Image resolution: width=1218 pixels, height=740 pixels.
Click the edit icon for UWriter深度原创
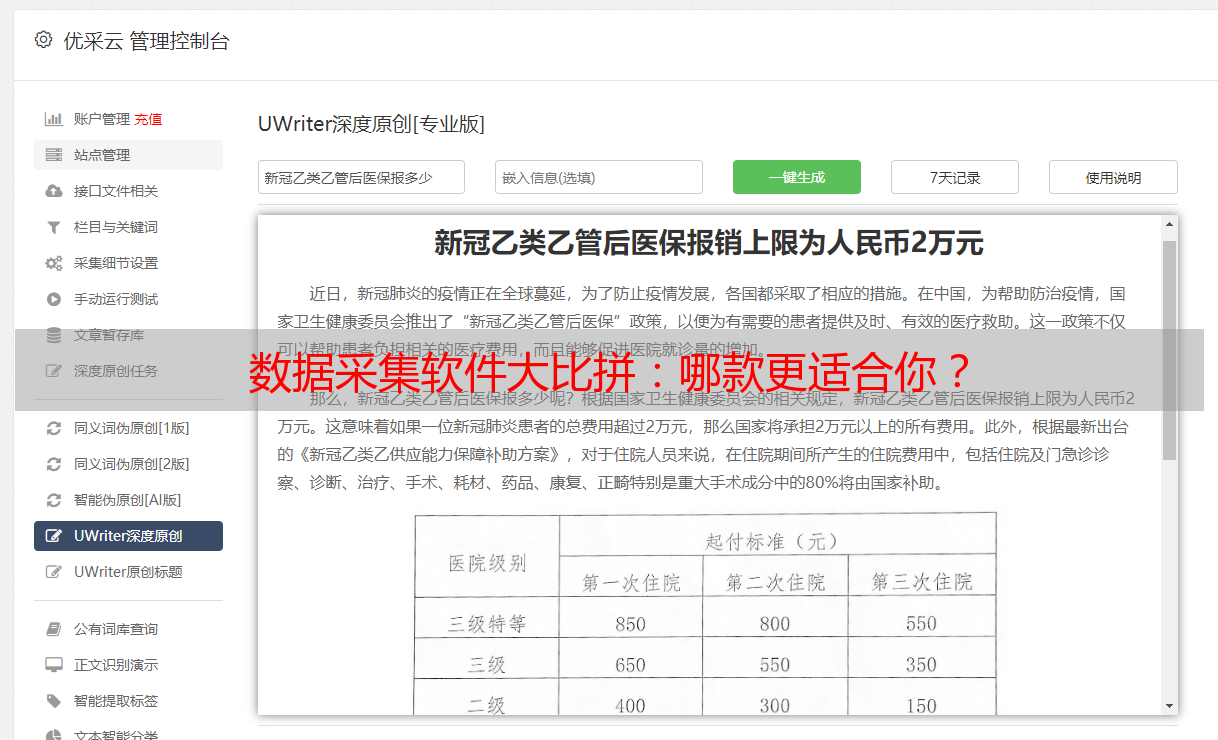point(54,536)
